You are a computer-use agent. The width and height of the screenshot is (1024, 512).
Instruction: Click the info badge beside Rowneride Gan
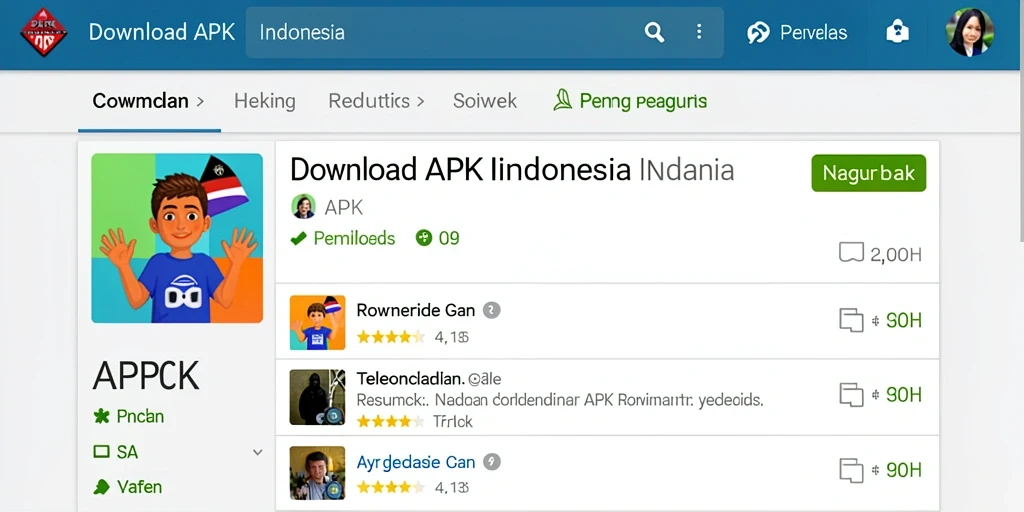coord(492,310)
